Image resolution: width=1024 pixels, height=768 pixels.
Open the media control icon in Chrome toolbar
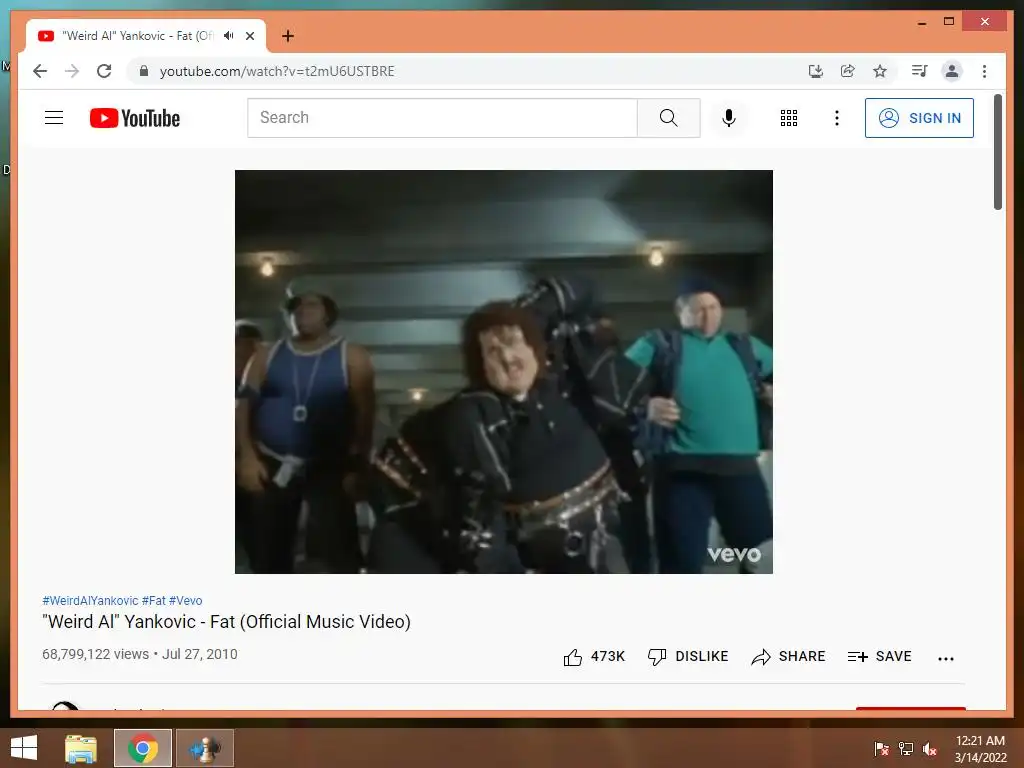tap(920, 71)
